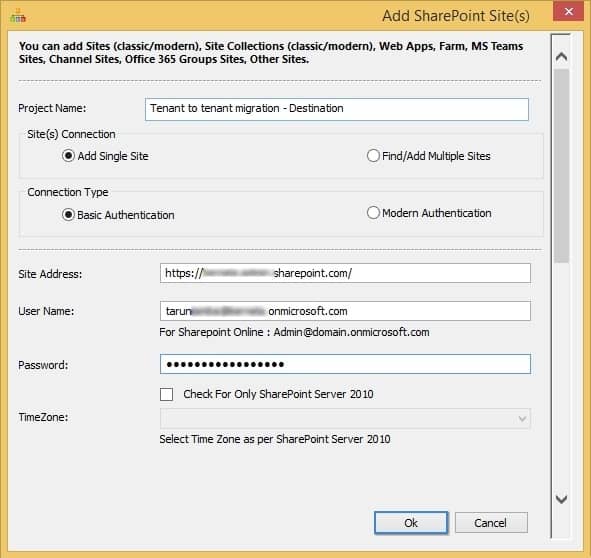Click the 'Site Address:' label
The image size is (591, 558).
click(50, 274)
